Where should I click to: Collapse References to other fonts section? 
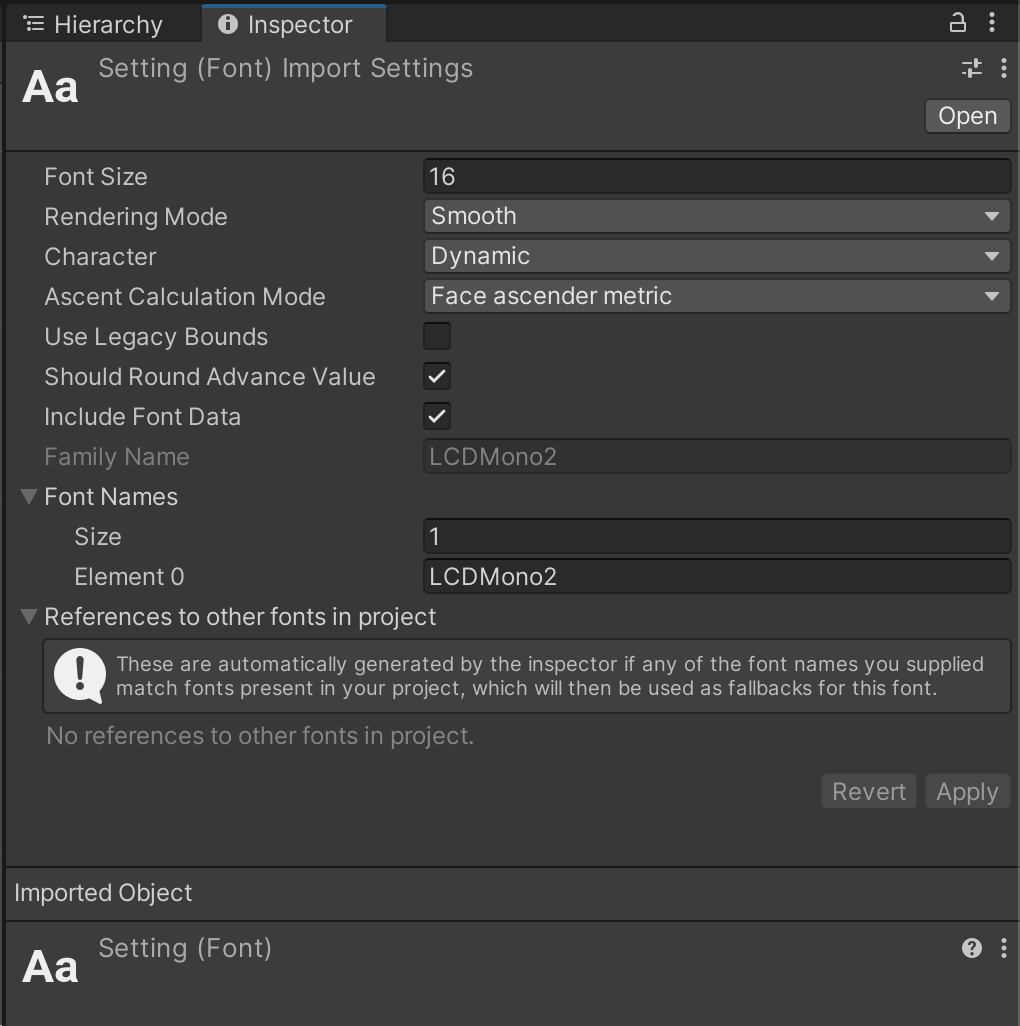tap(30, 617)
